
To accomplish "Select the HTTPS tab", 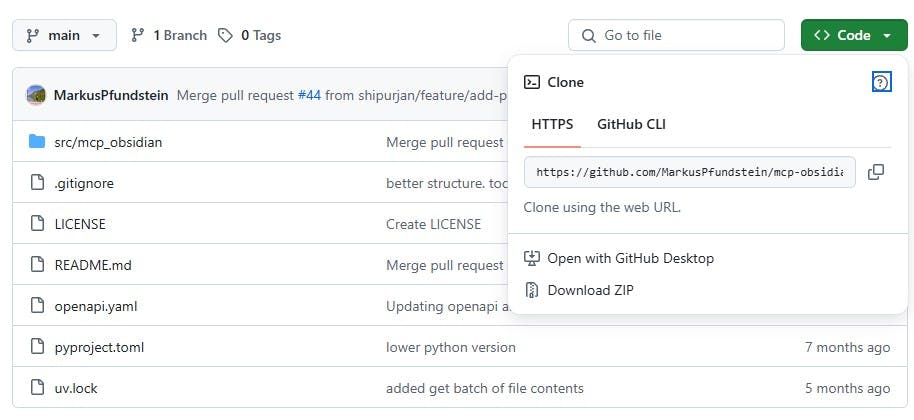I will tap(552, 124).
